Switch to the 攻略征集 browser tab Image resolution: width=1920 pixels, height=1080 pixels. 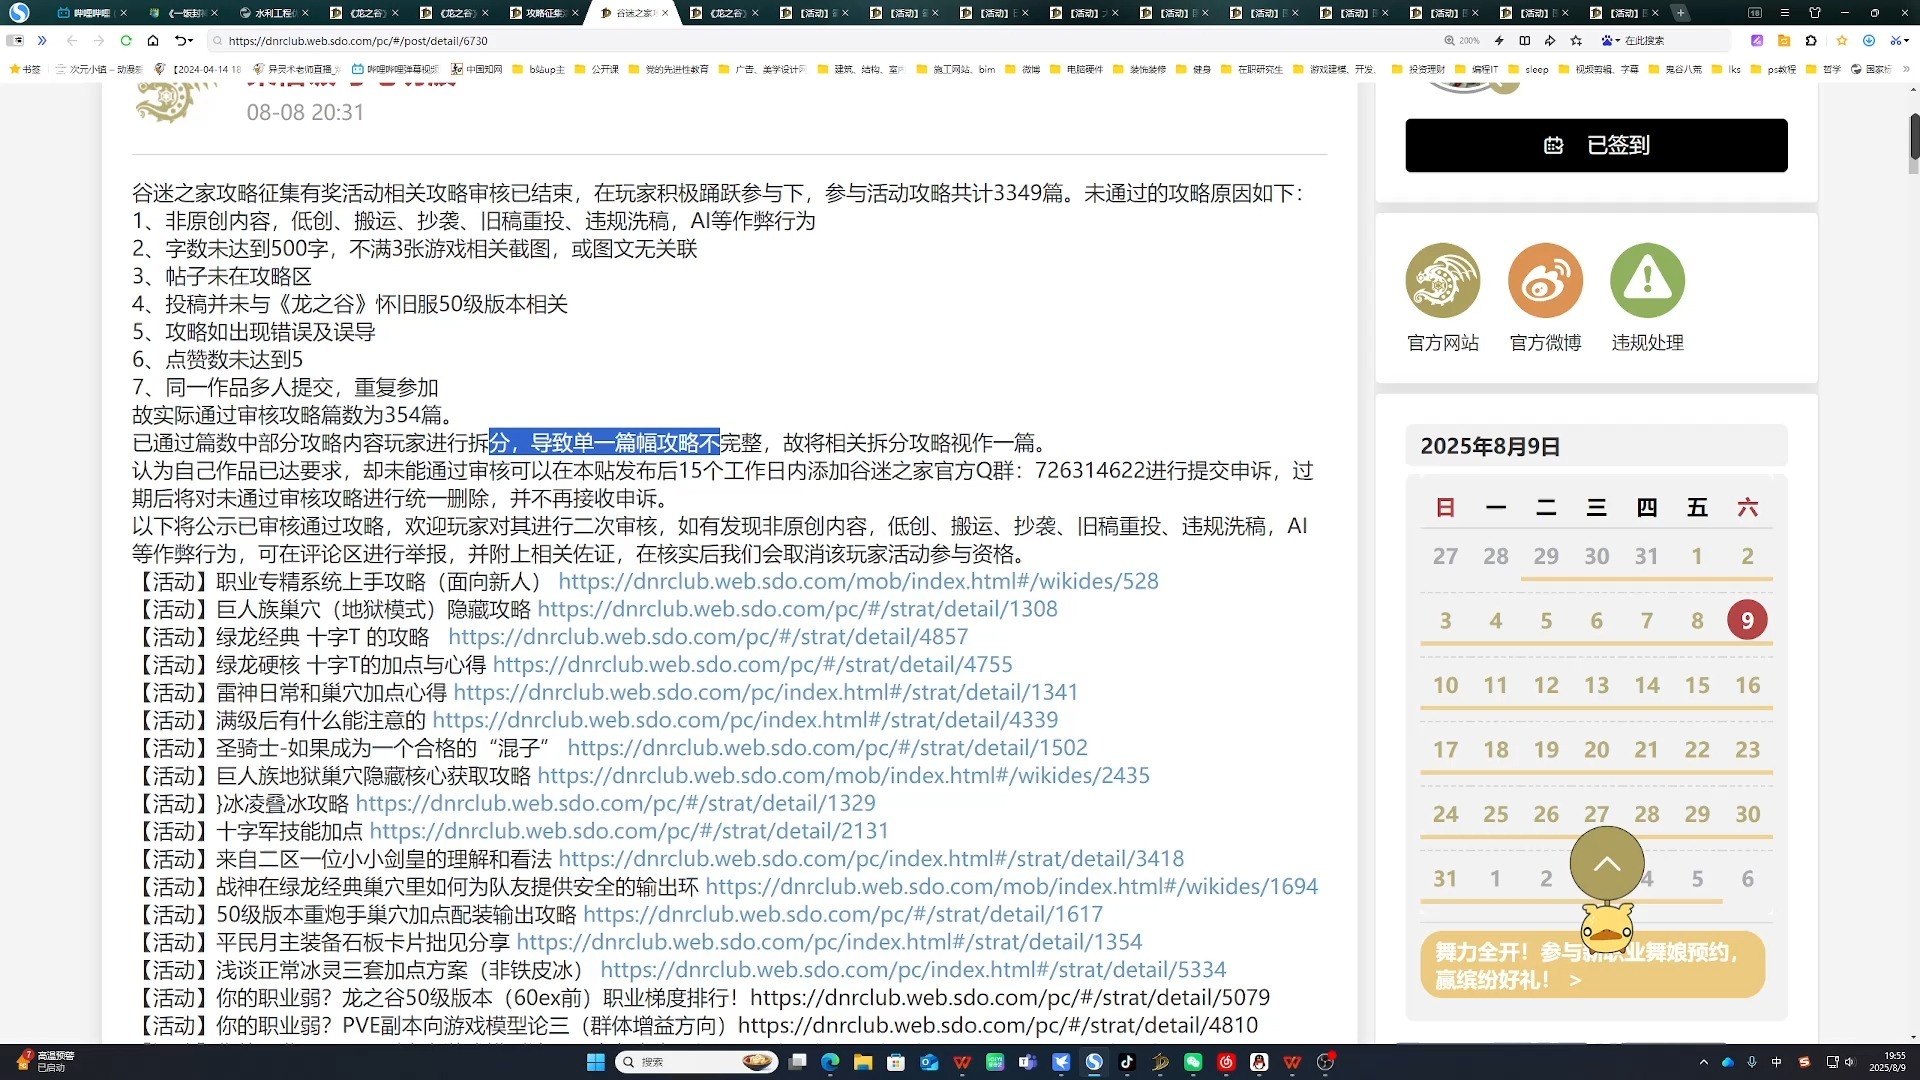tap(545, 14)
